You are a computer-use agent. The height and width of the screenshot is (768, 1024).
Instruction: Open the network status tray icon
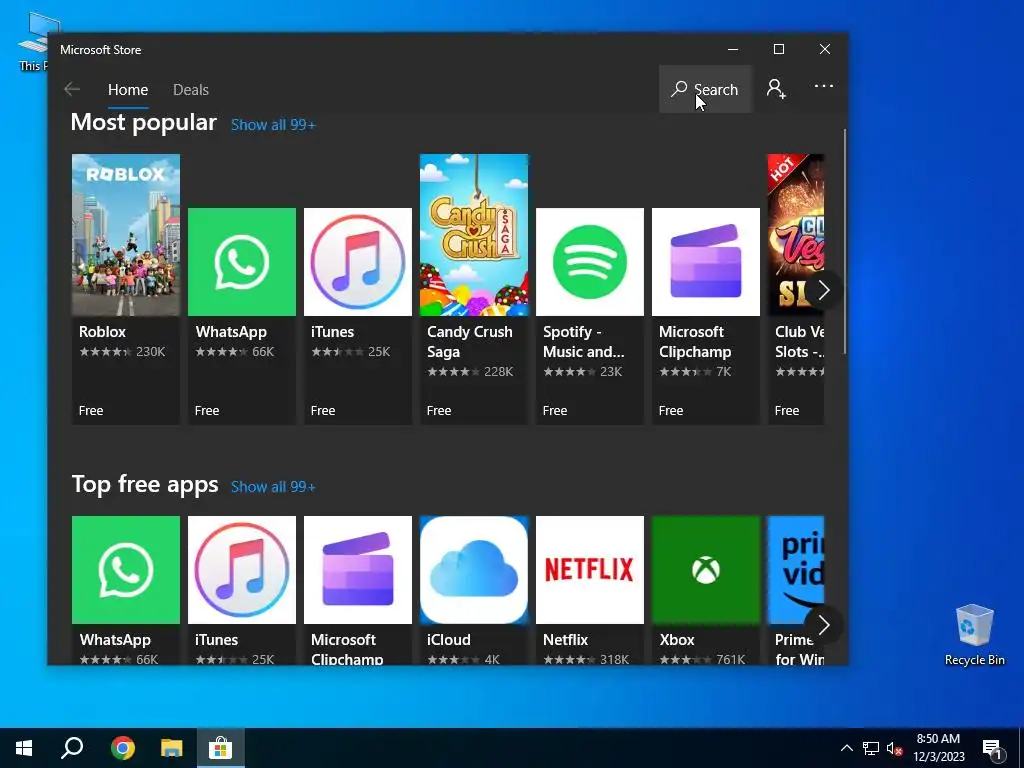pyautogui.click(x=871, y=748)
